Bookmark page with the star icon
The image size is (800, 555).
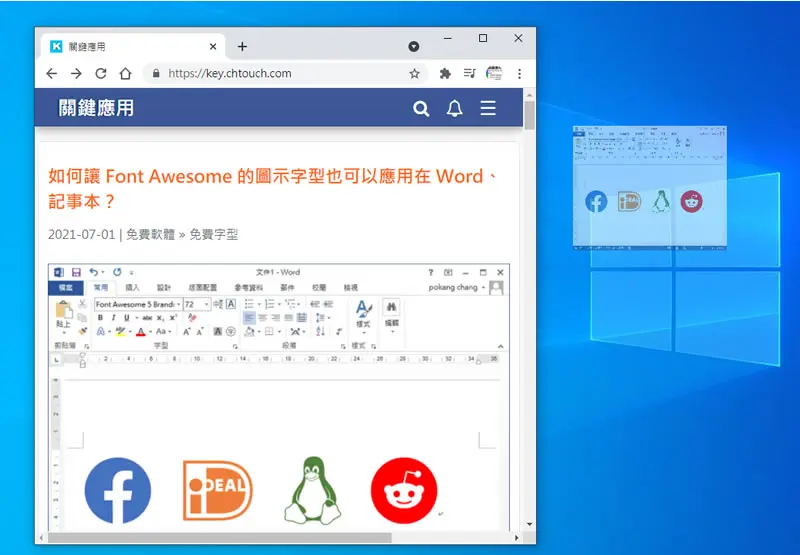(x=414, y=73)
